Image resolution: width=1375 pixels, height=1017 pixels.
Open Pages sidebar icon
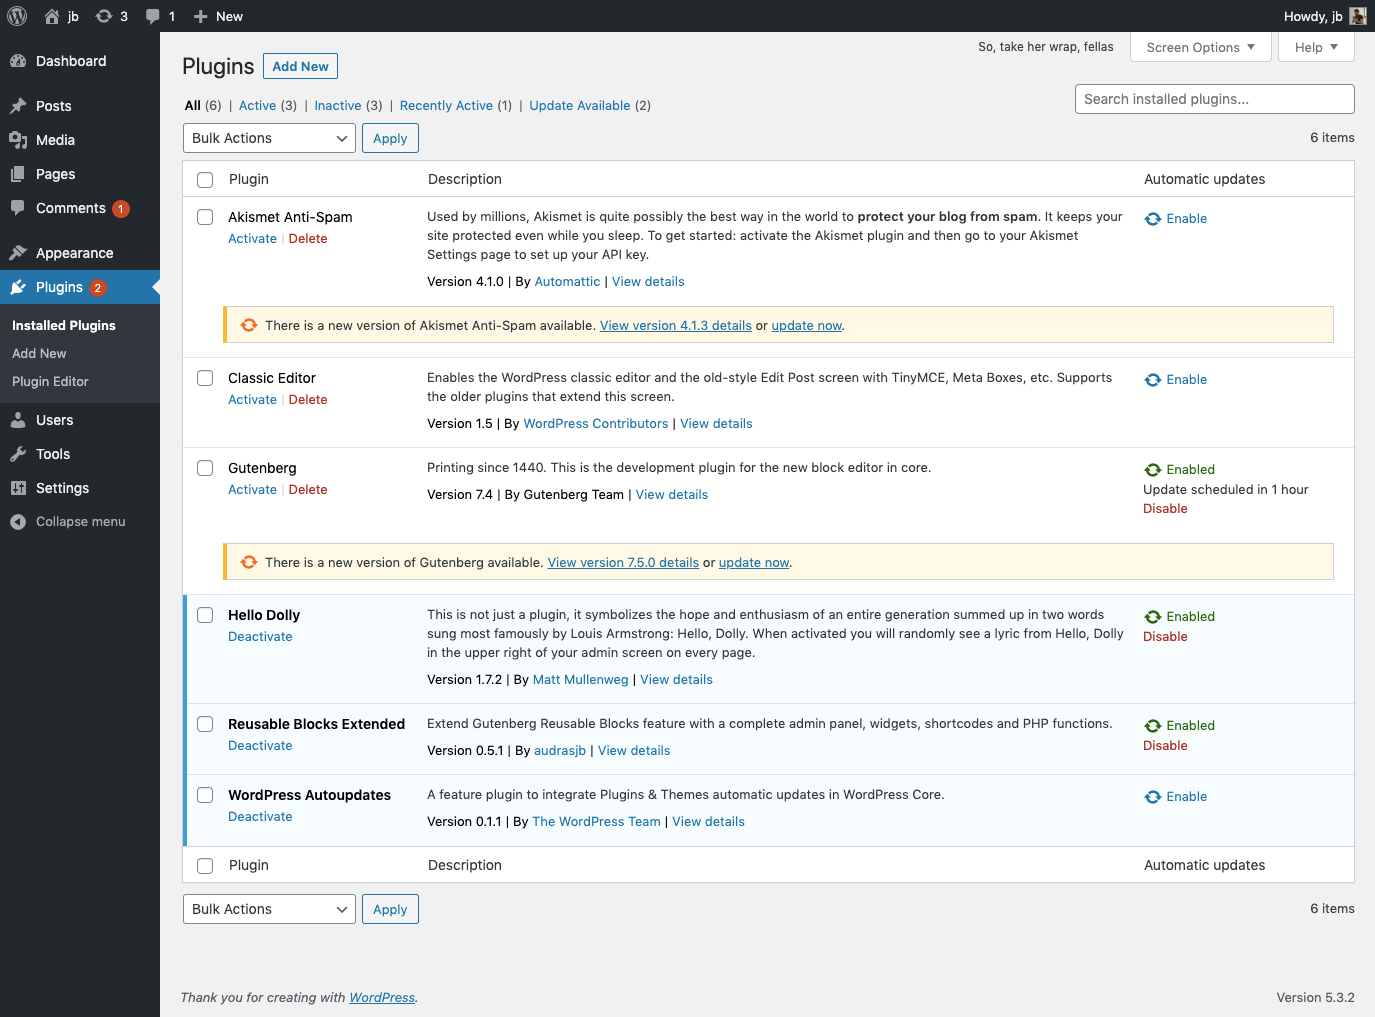18,174
